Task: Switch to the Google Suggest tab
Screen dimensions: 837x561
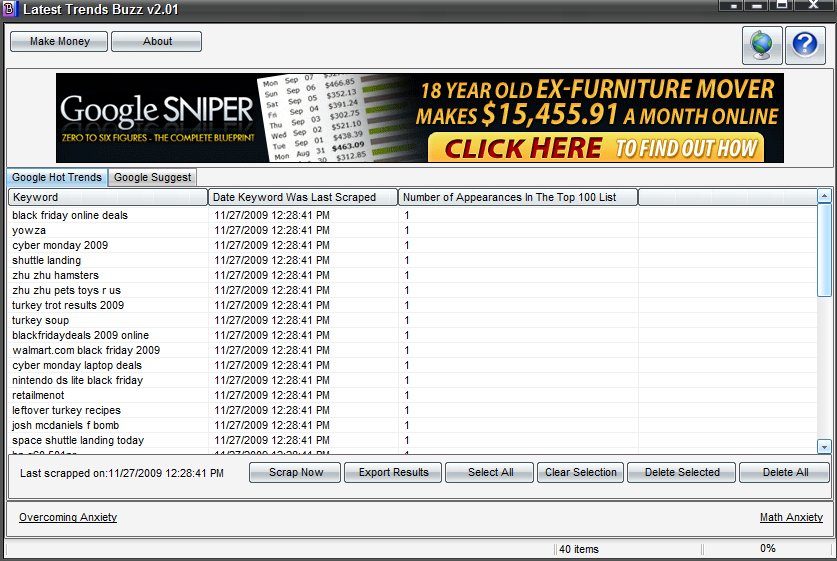Action: pyautogui.click(x=152, y=177)
